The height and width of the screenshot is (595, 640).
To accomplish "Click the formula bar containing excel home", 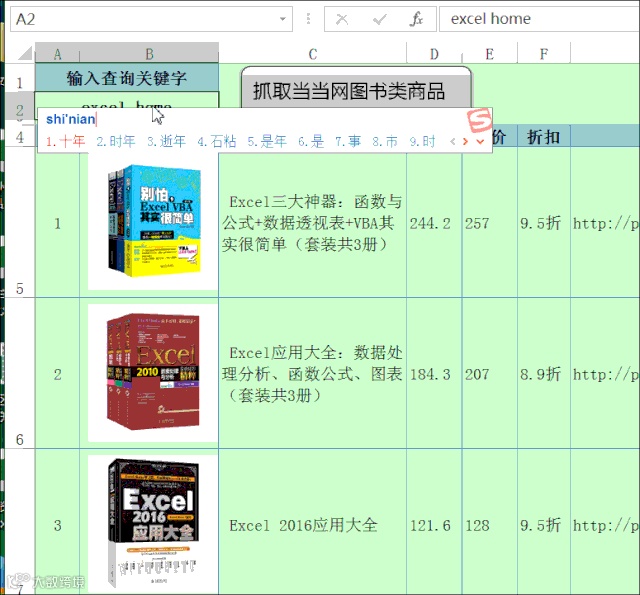I will pos(540,19).
